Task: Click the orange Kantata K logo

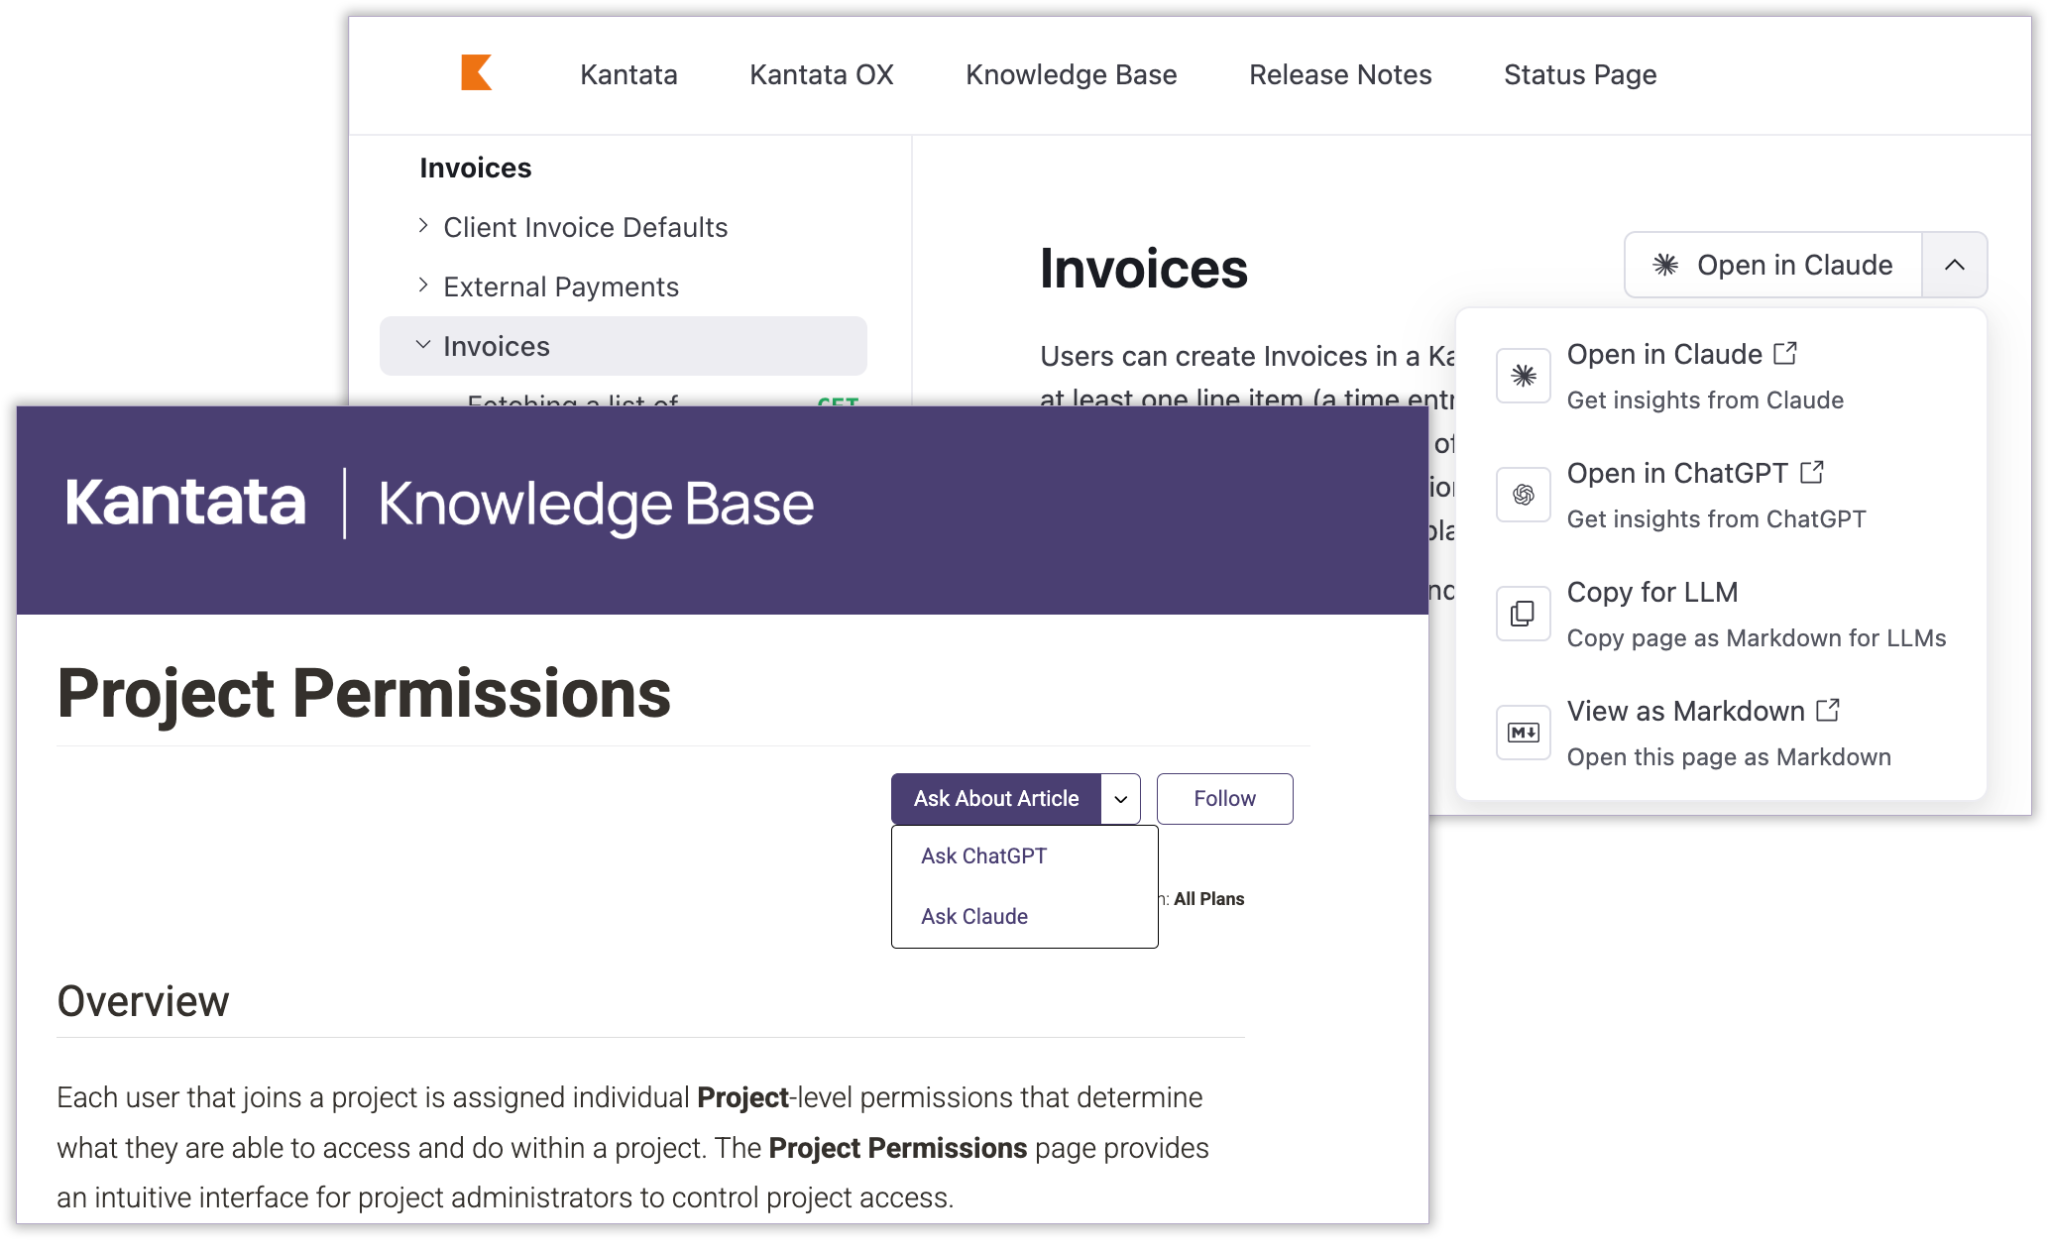Action: tap(476, 73)
